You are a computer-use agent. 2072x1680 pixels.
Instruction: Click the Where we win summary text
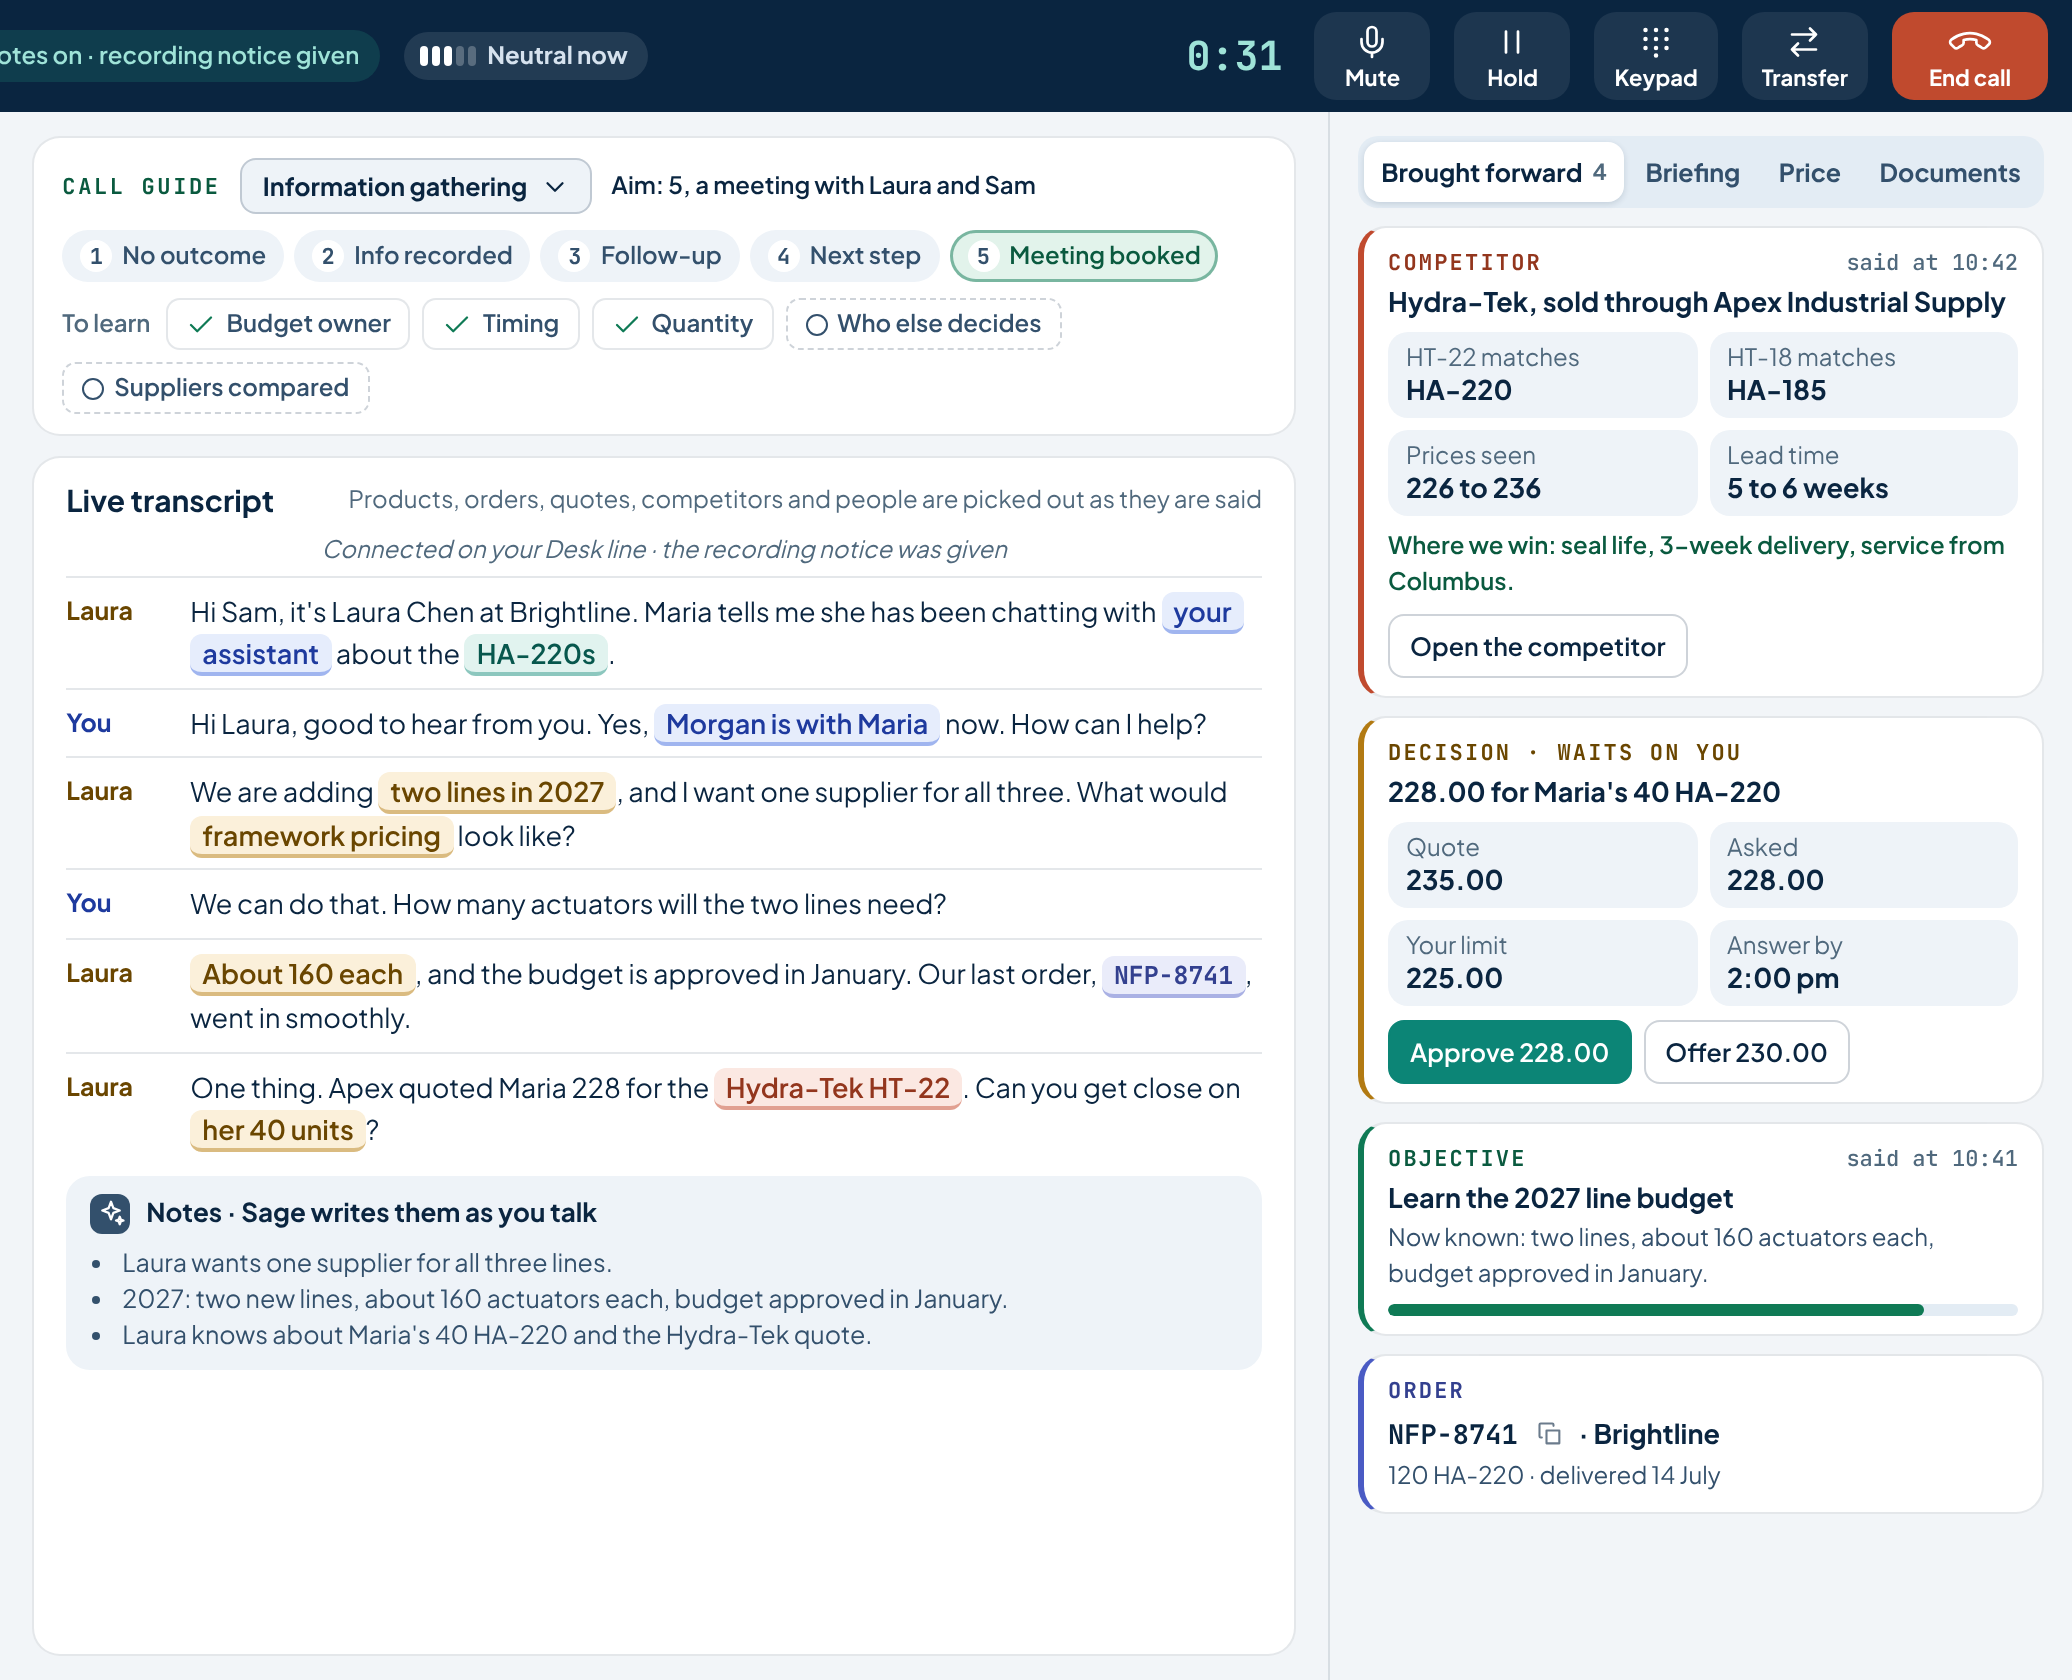pyautogui.click(x=1696, y=564)
